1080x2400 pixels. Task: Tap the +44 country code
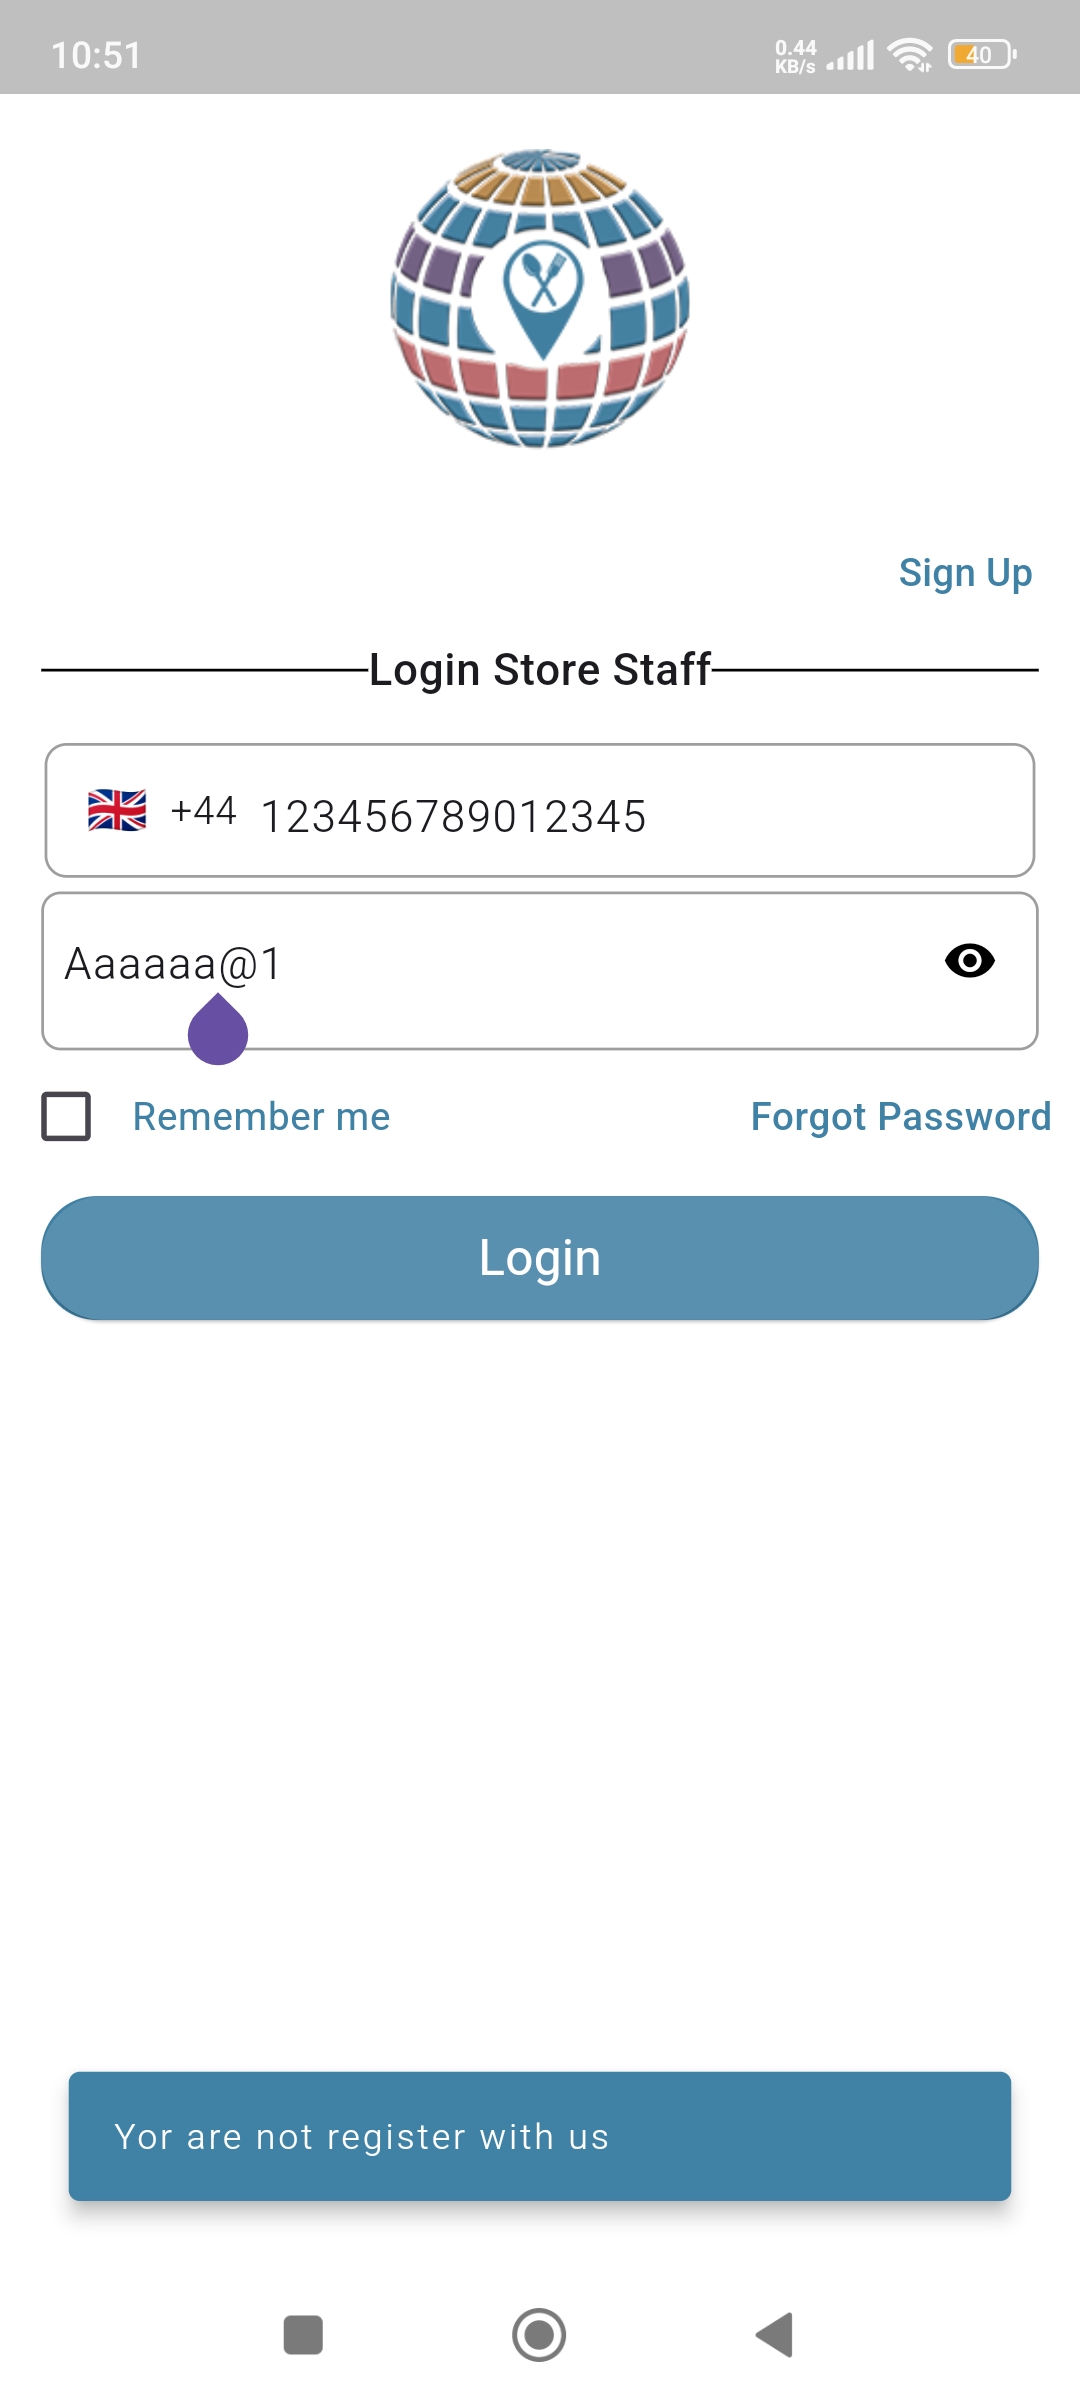tap(203, 811)
